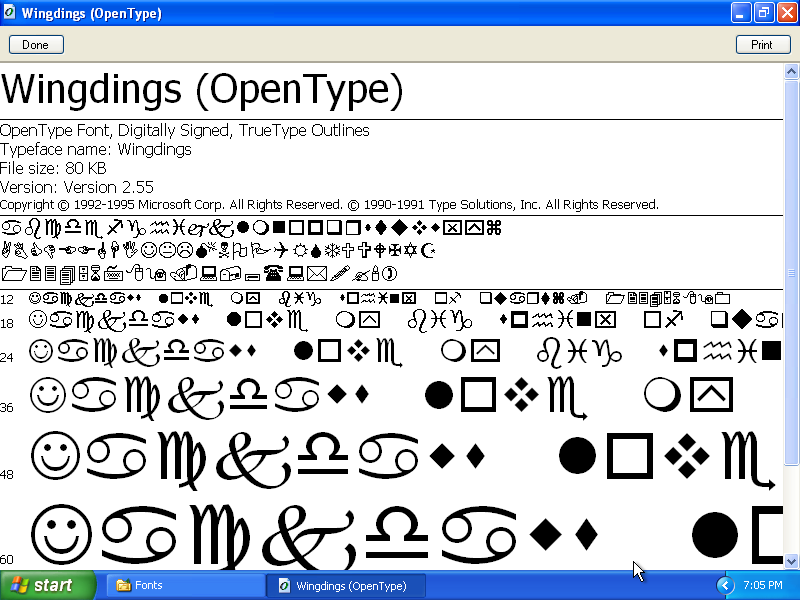The height and width of the screenshot is (600, 800).
Task: Click the scrollbar down arrow
Action: click(x=791, y=562)
